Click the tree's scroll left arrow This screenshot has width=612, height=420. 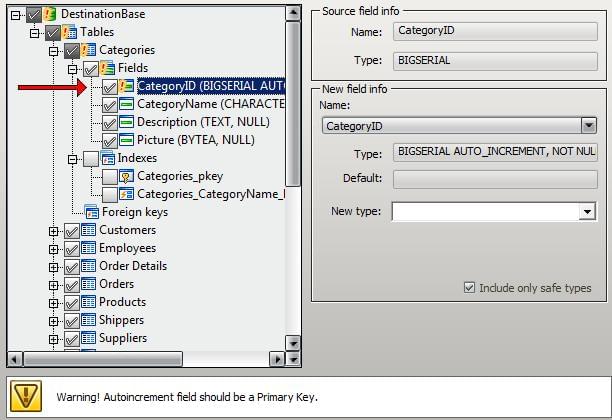tap(15, 359)
